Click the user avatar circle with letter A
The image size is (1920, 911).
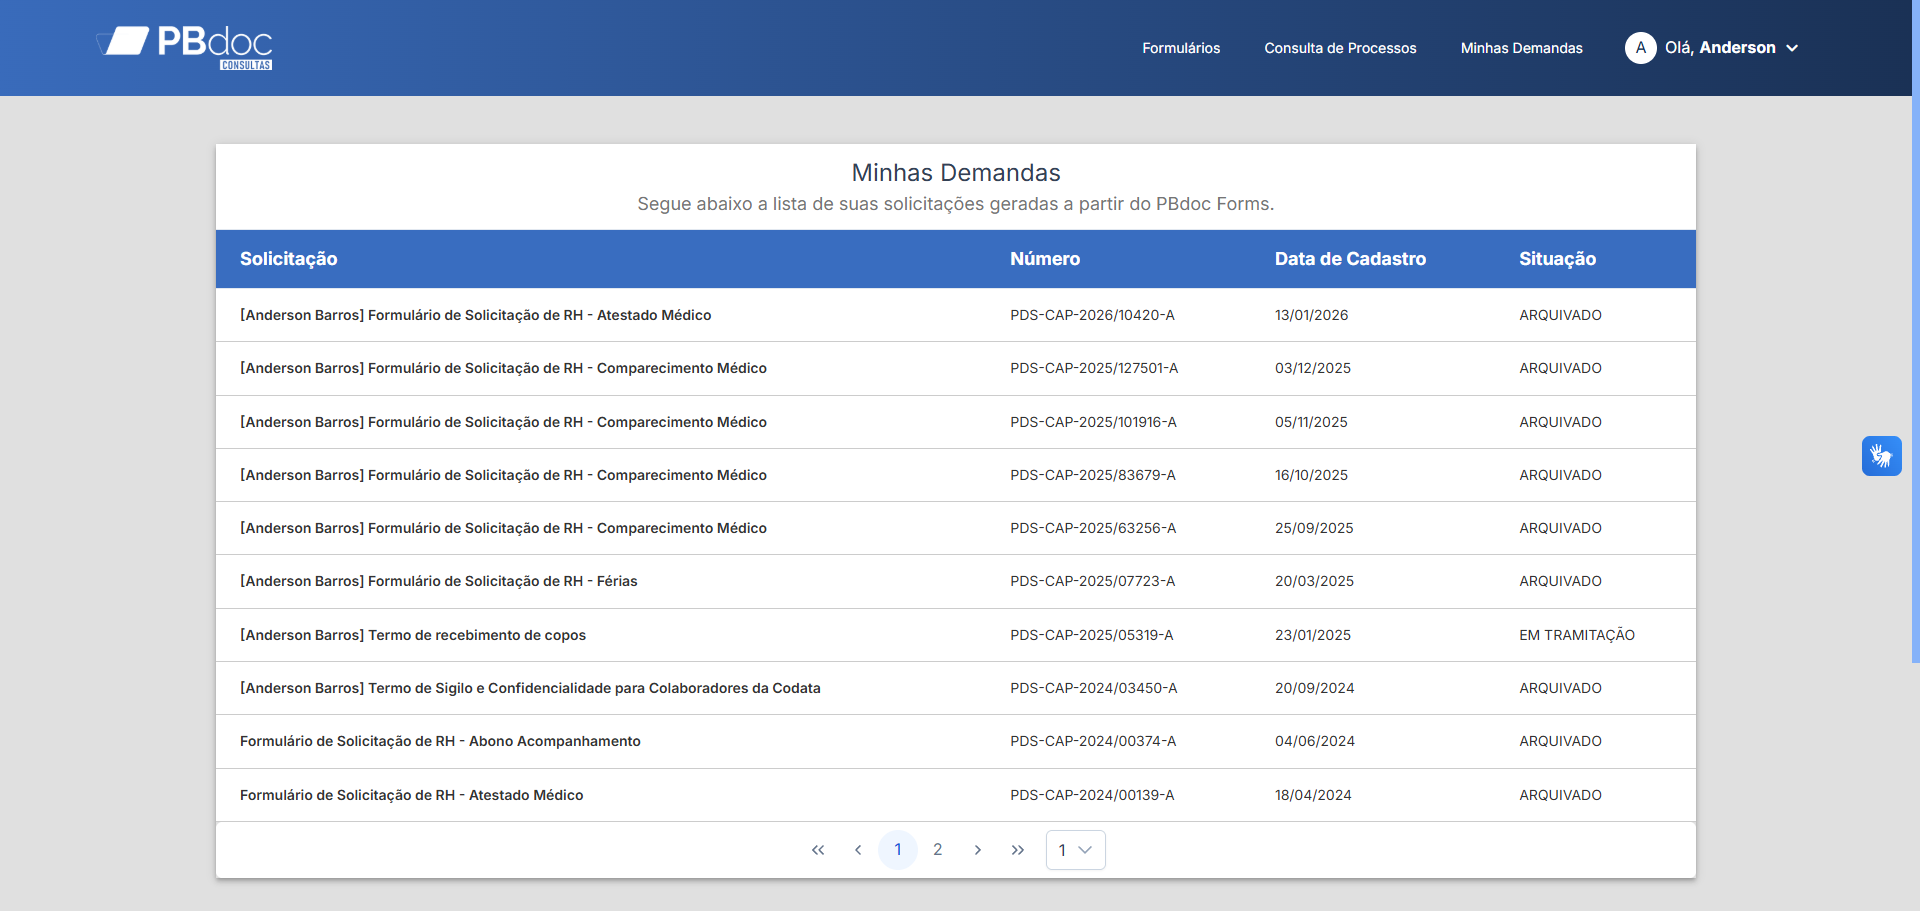(1640, 48)
